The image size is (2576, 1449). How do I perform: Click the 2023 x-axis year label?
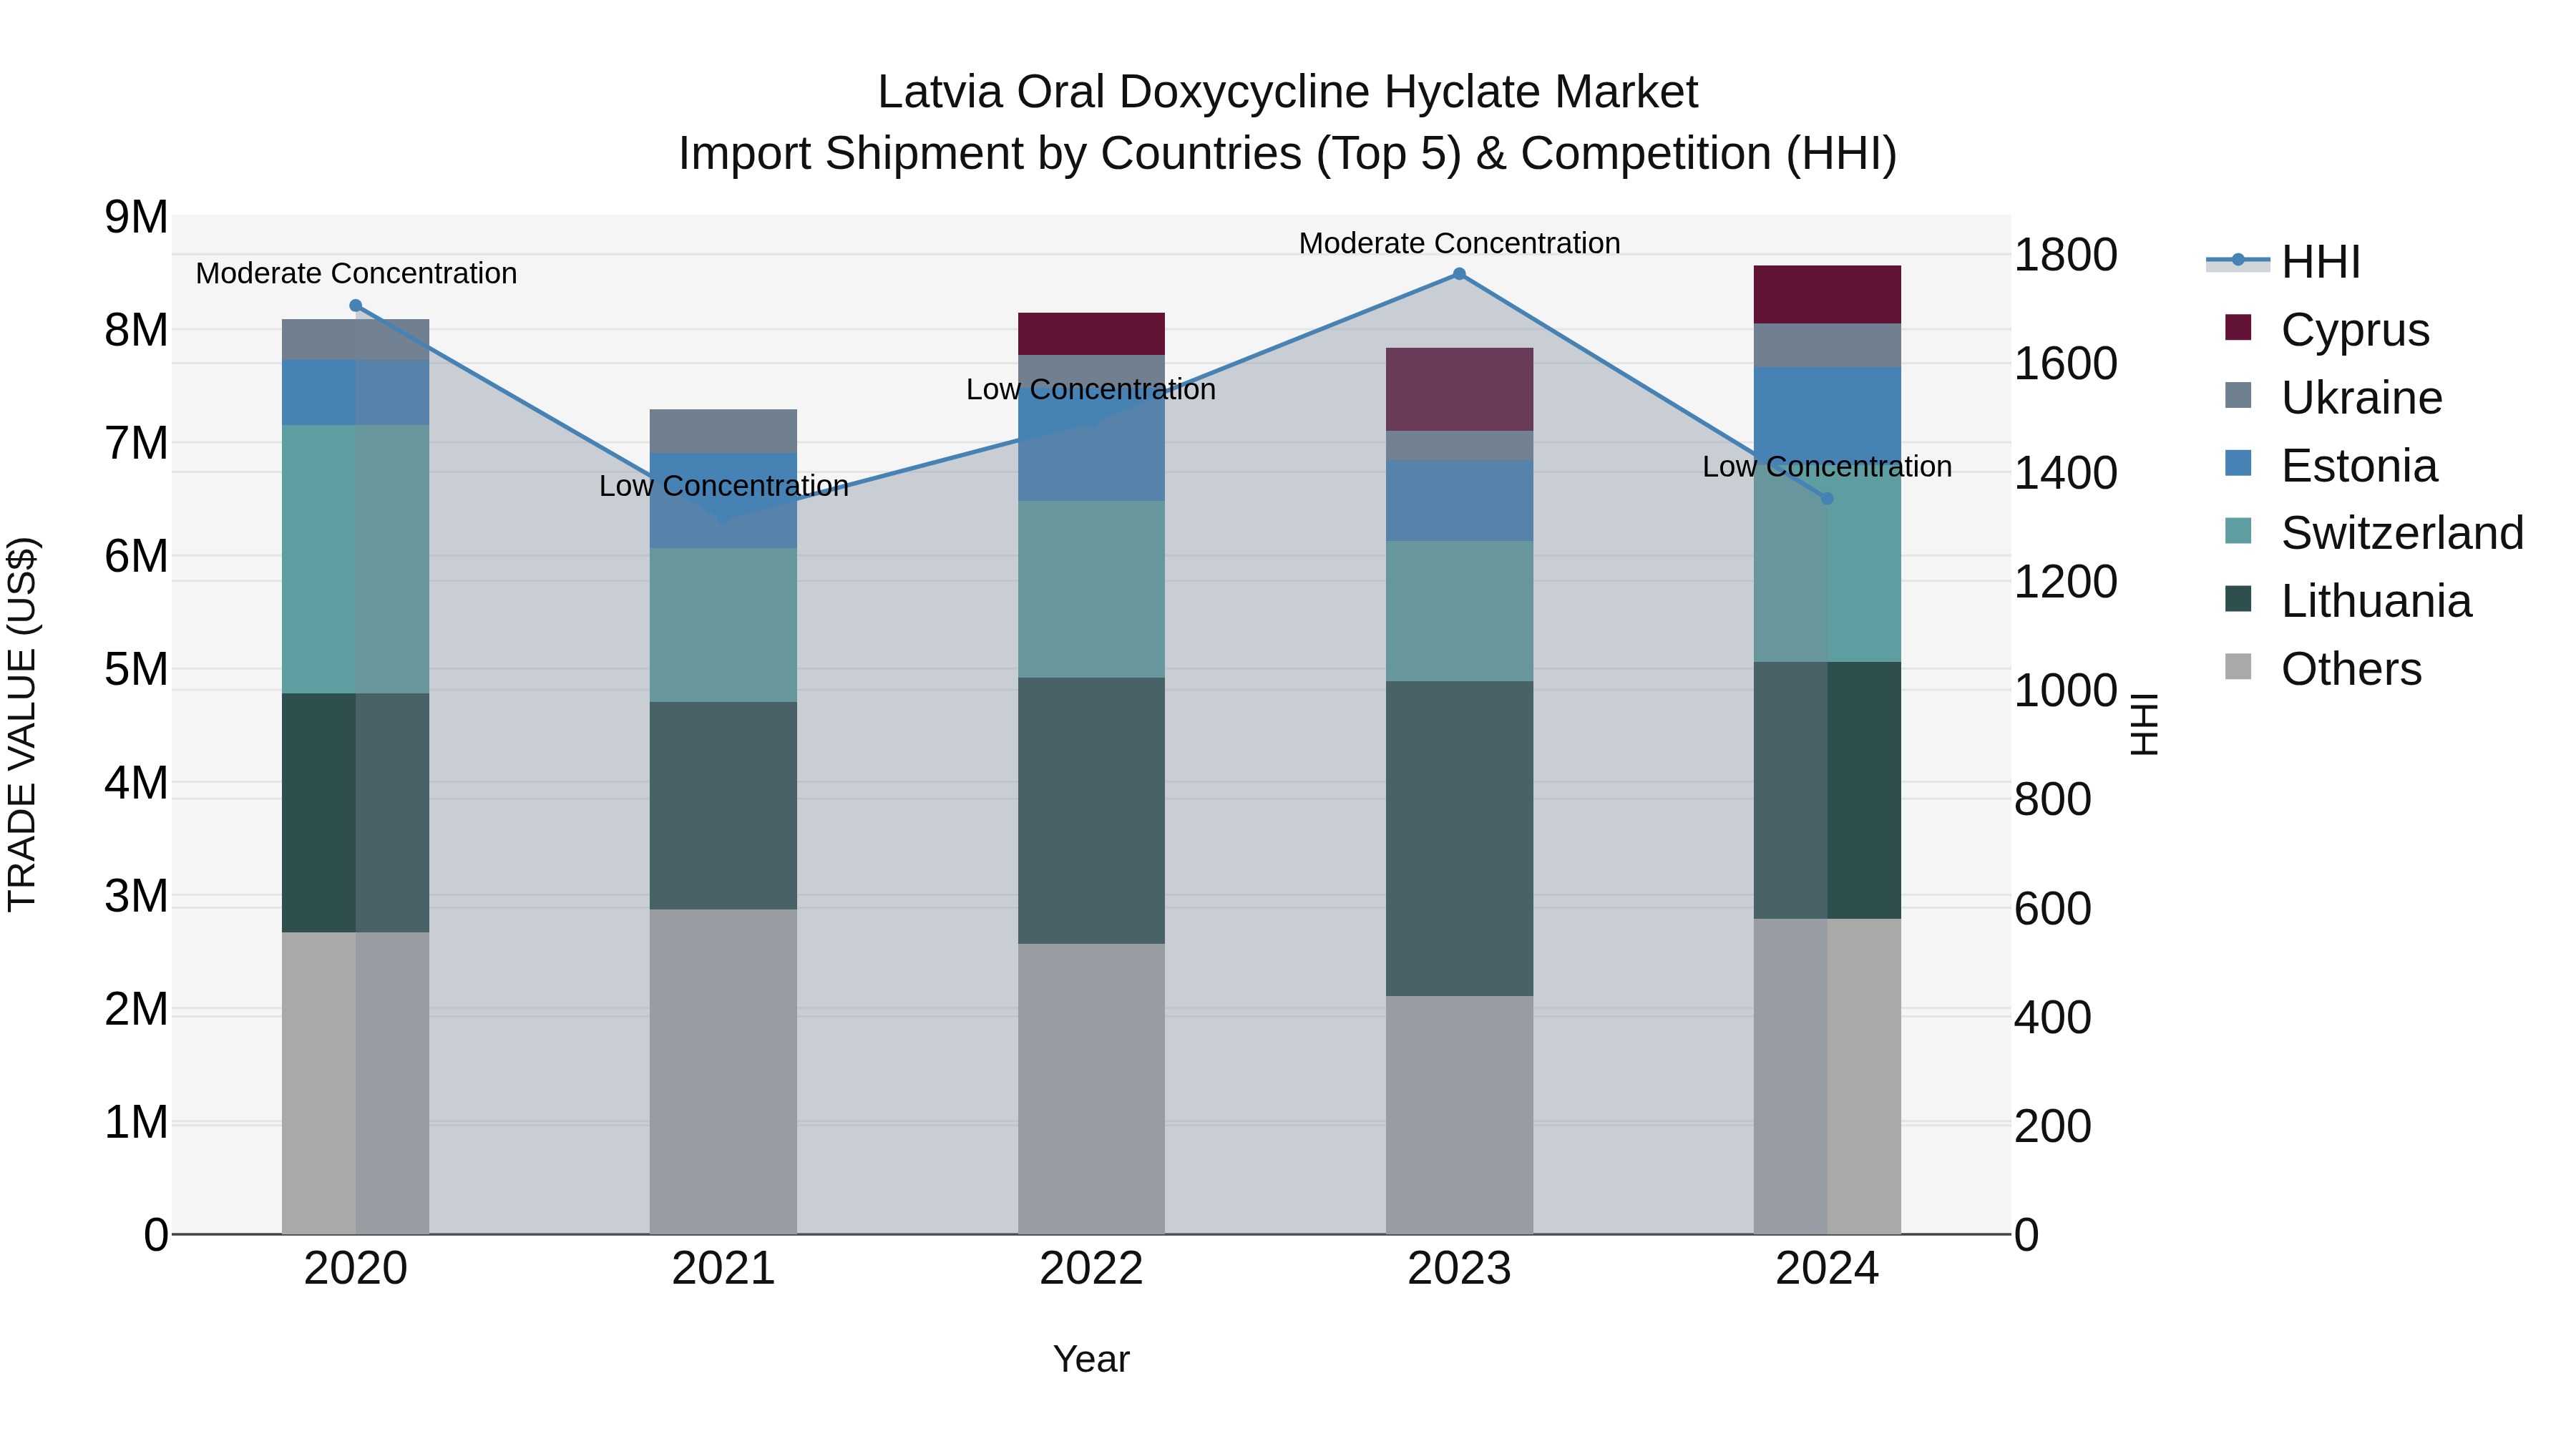(1459, 1269)
